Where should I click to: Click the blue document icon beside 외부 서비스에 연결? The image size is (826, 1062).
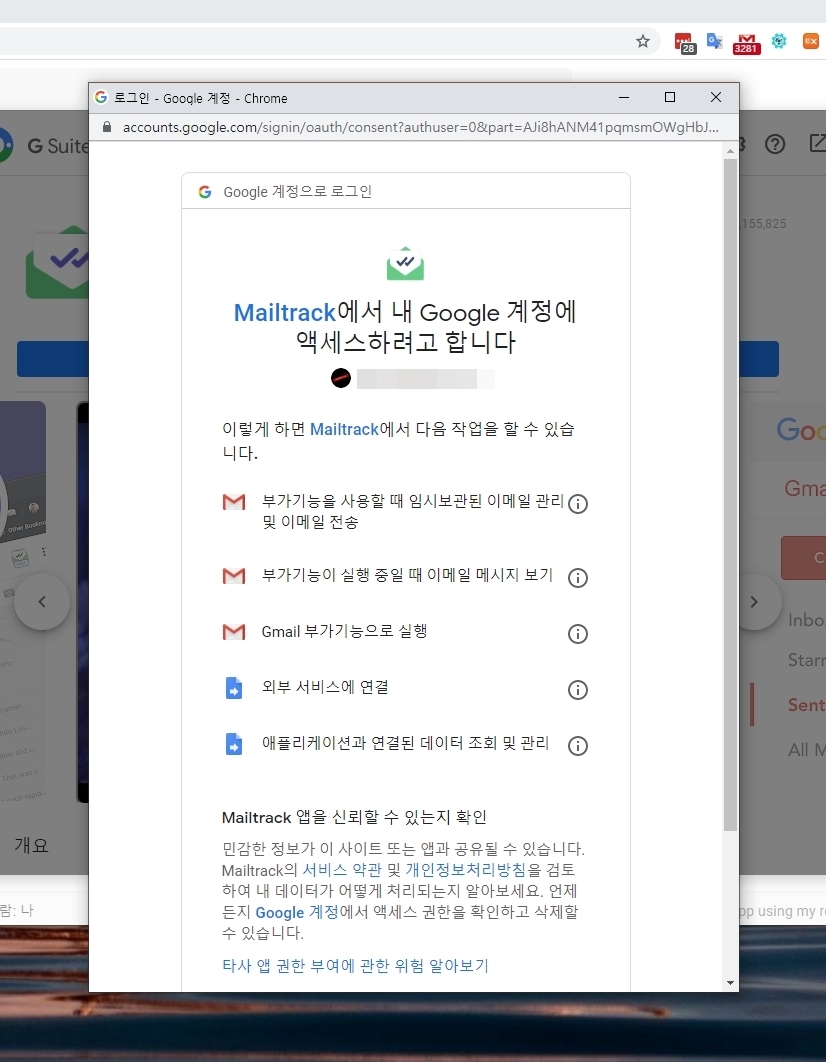[x=234, y=688]
